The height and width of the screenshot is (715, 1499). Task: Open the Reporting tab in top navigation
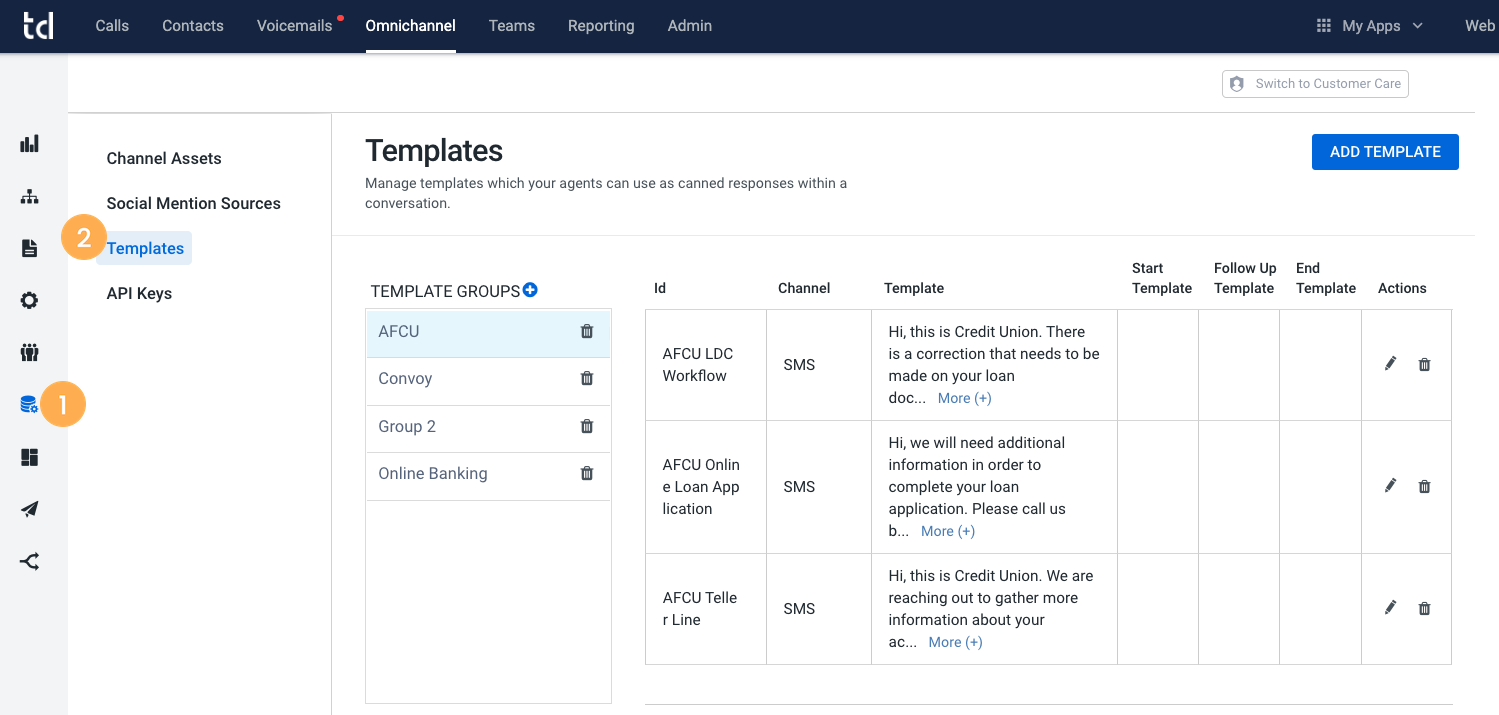click(601, 26)
